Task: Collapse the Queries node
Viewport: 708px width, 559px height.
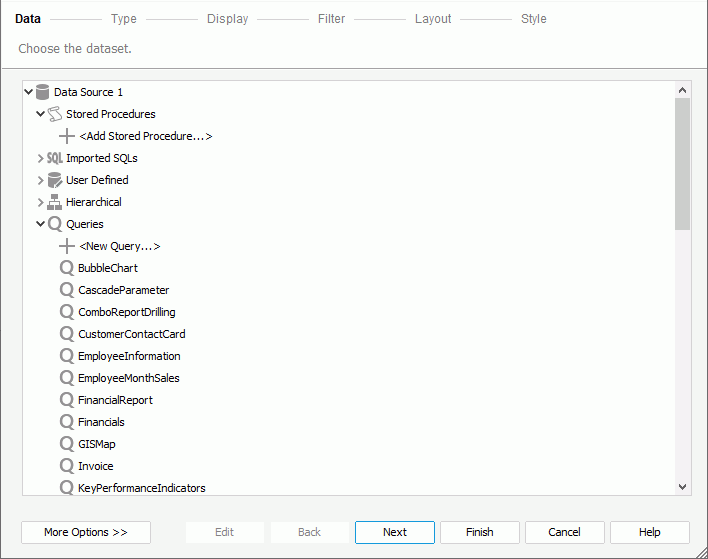Action: tap(41, 224)
